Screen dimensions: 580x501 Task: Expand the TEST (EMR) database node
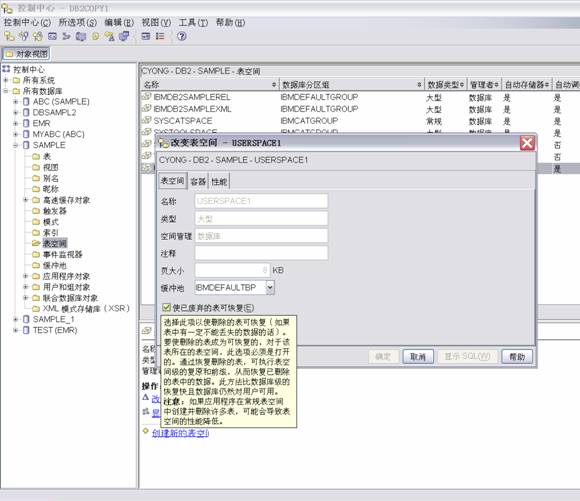coord(16,330)
